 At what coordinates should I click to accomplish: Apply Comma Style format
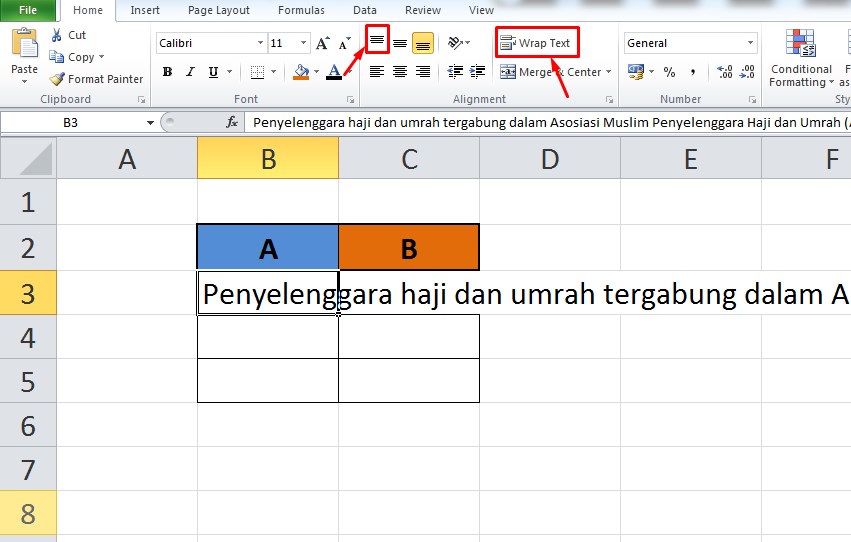[x=693, y=72]
